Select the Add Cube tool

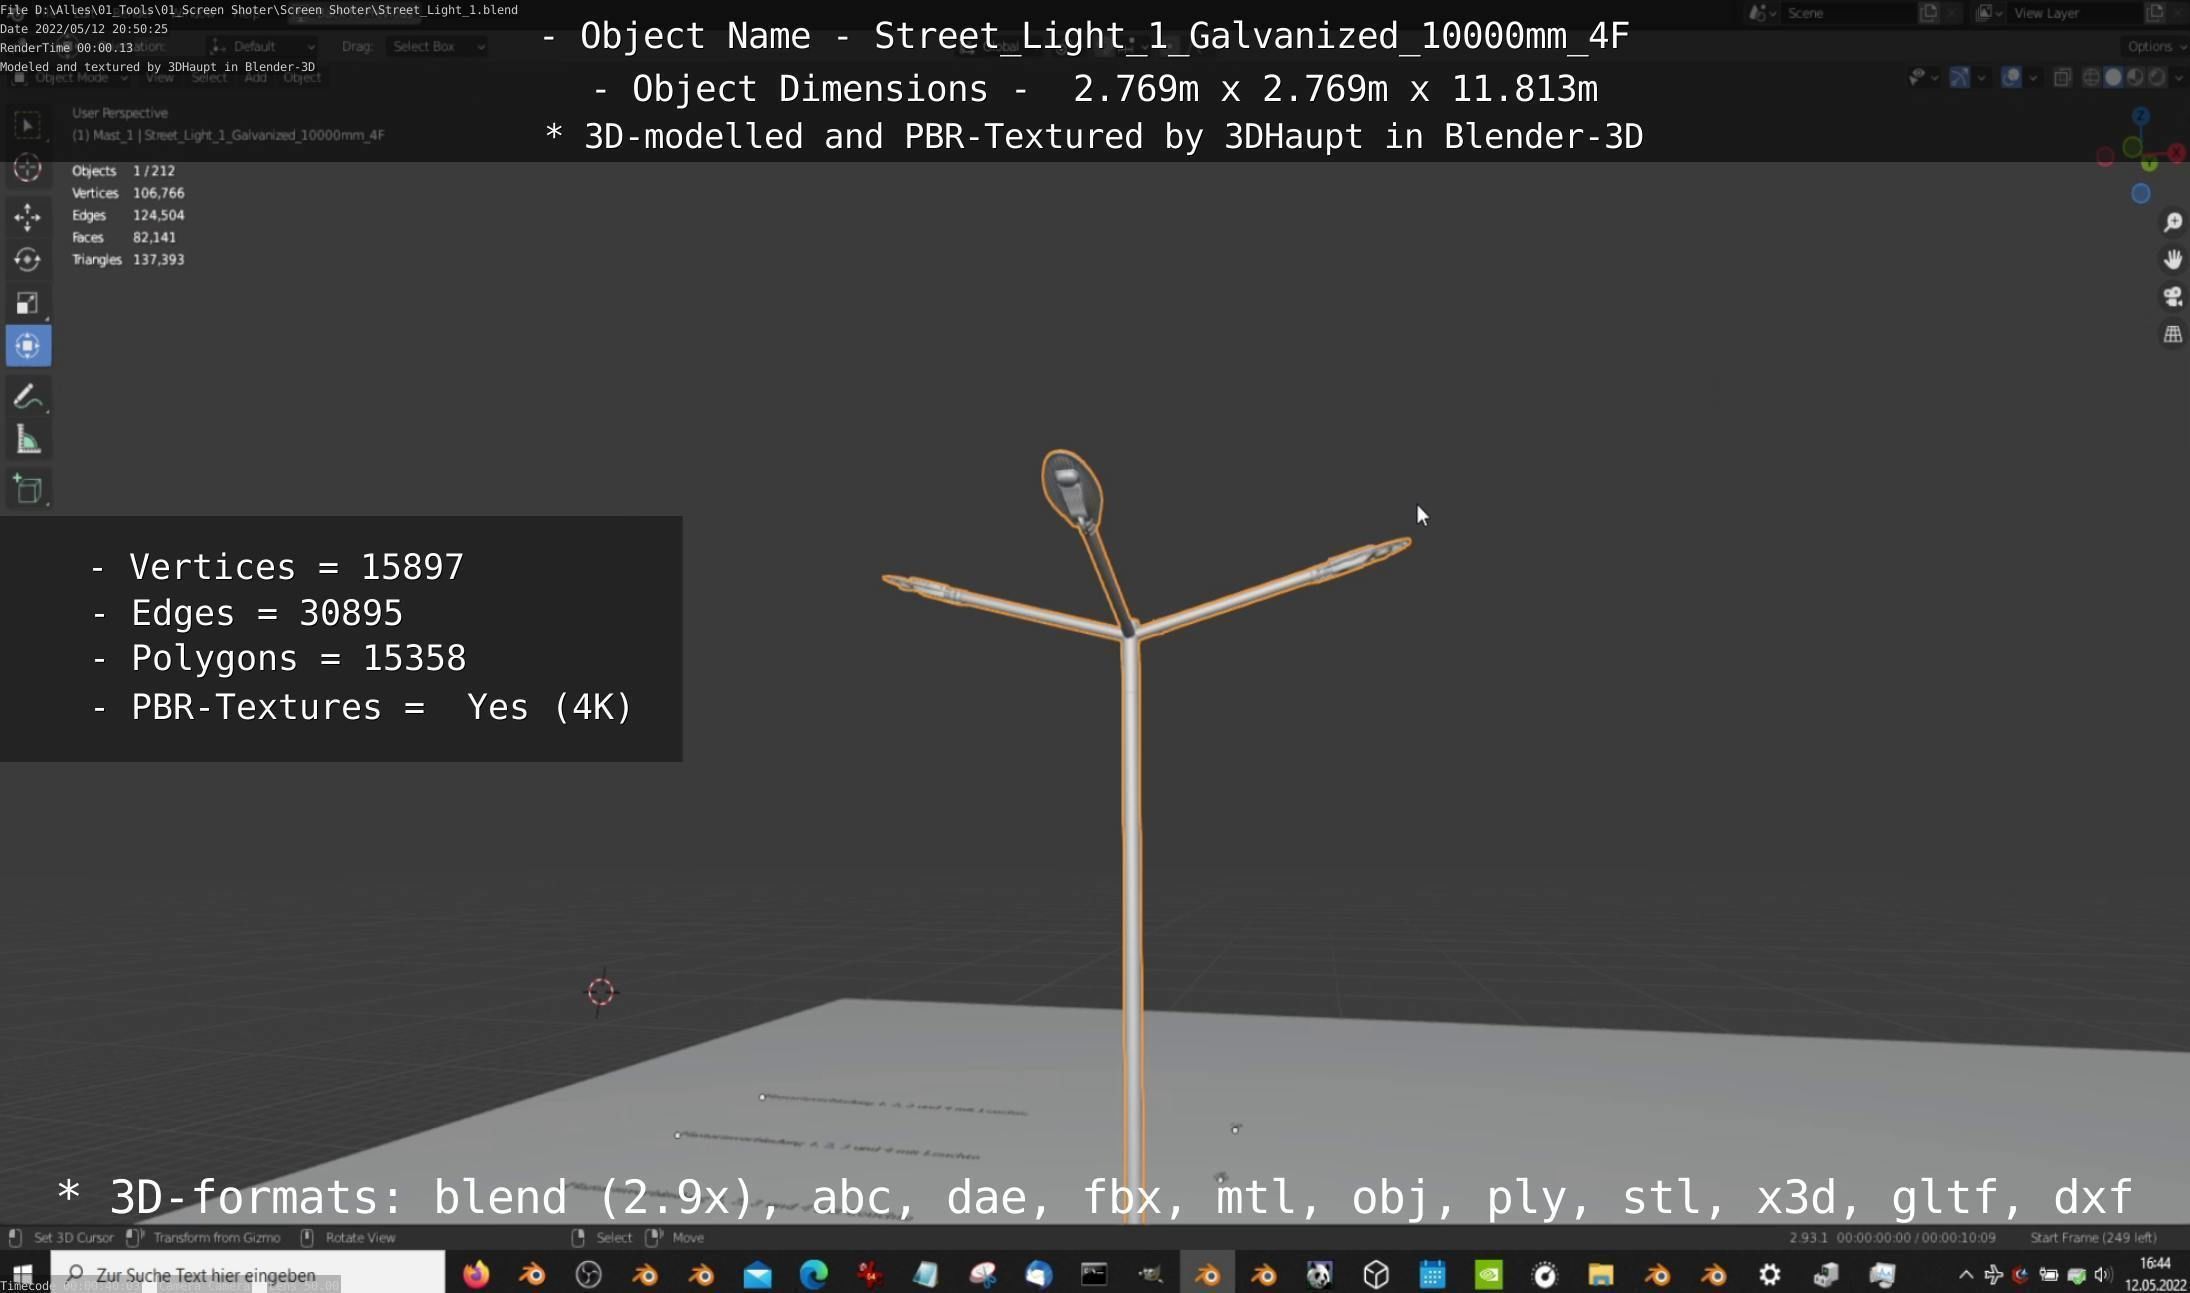(28, 489)
